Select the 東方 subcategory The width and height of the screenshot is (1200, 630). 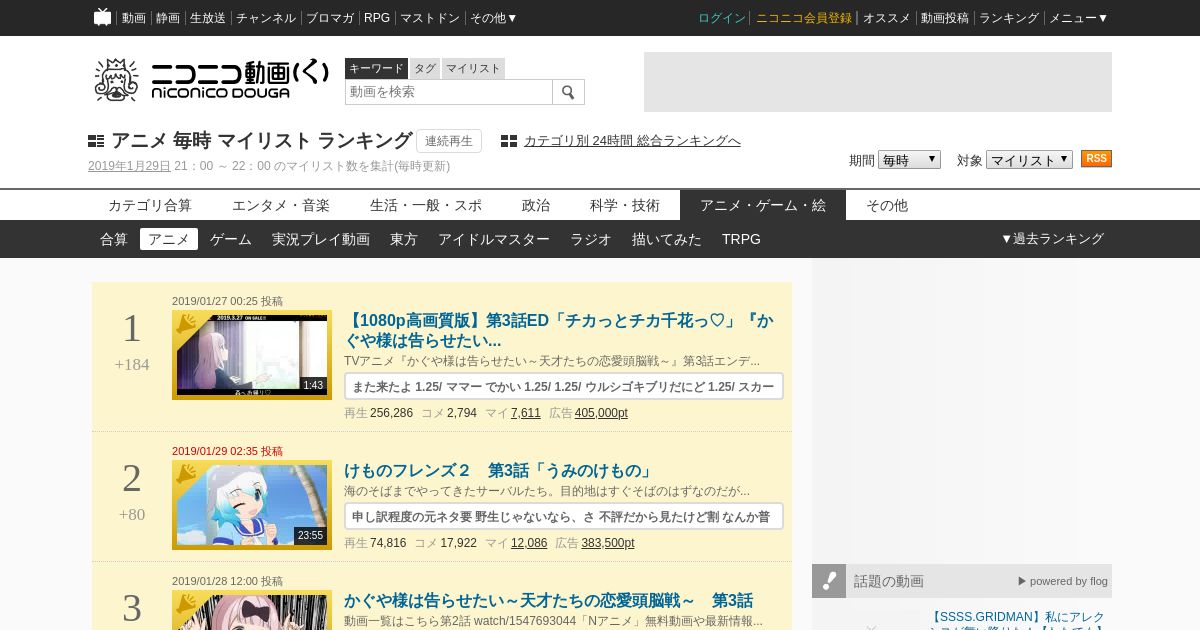pos(404,239)
